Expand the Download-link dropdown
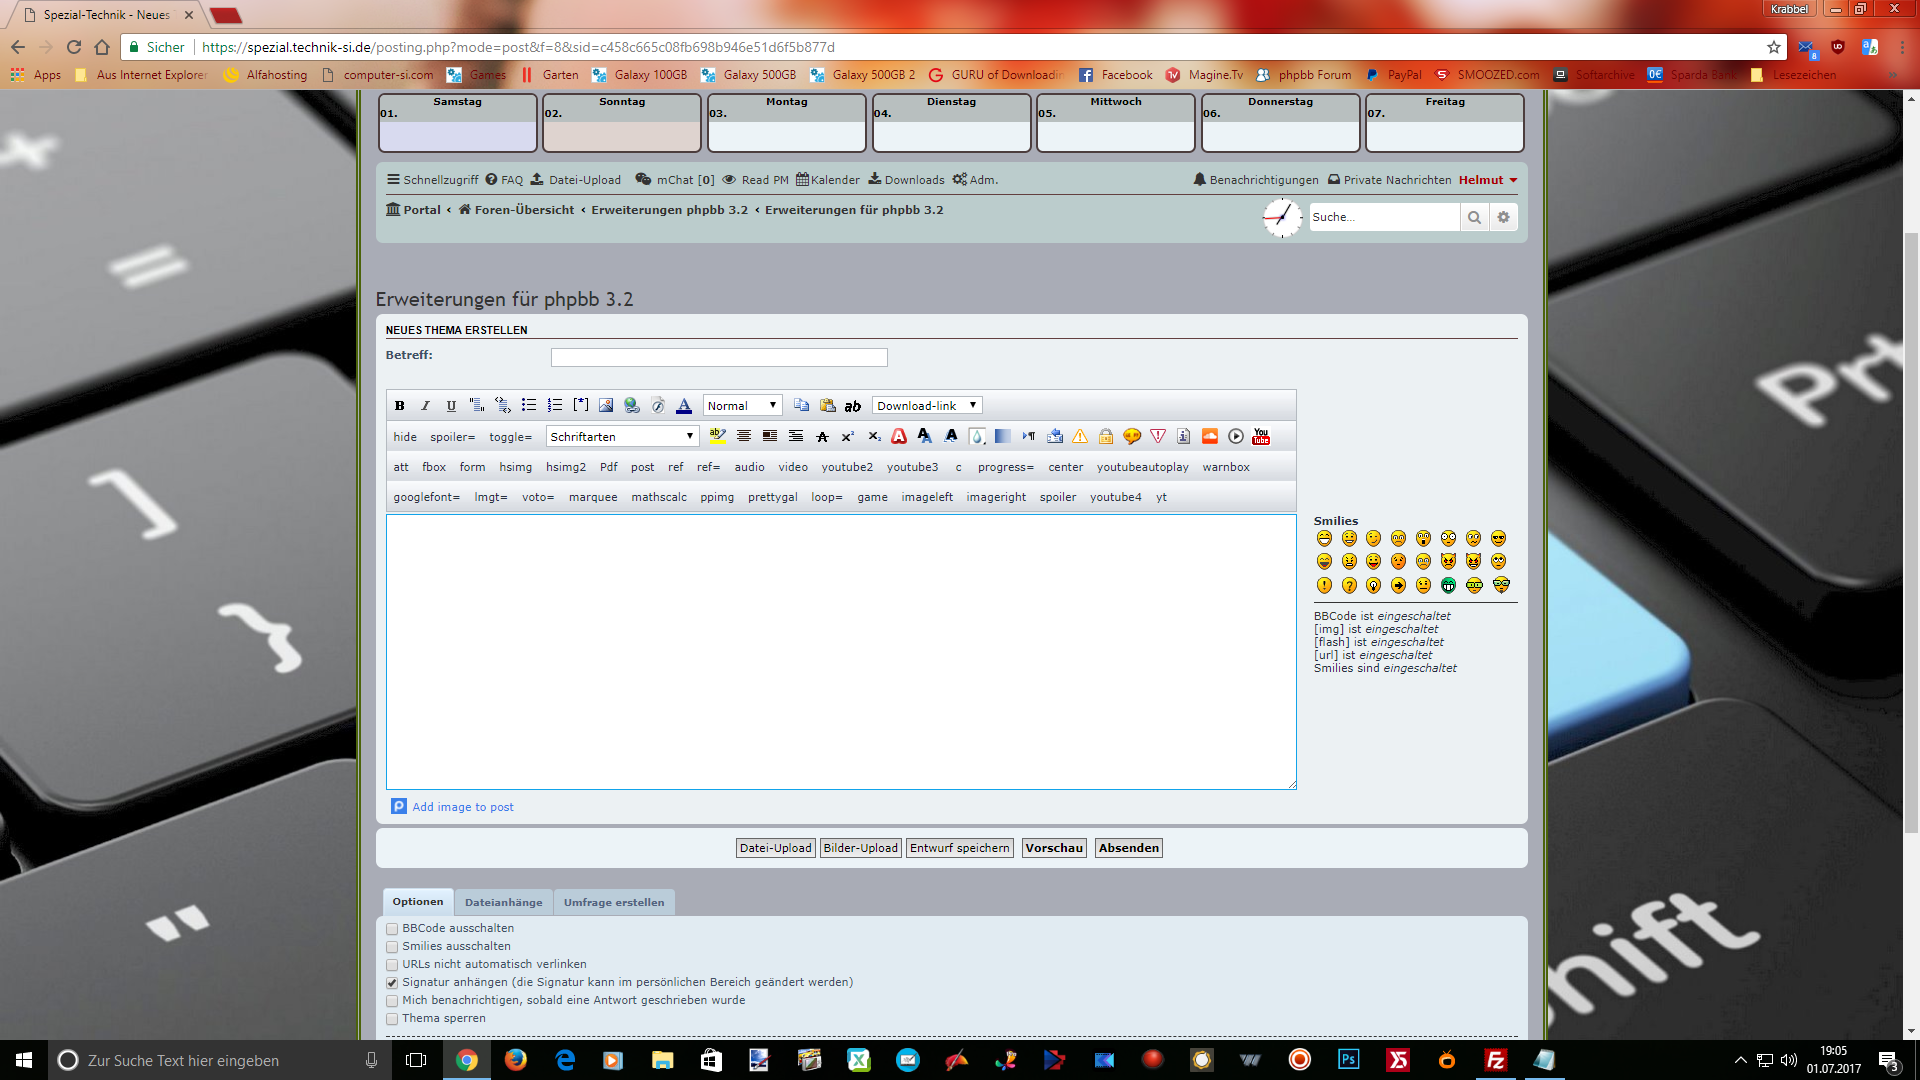 click(926, 406)
